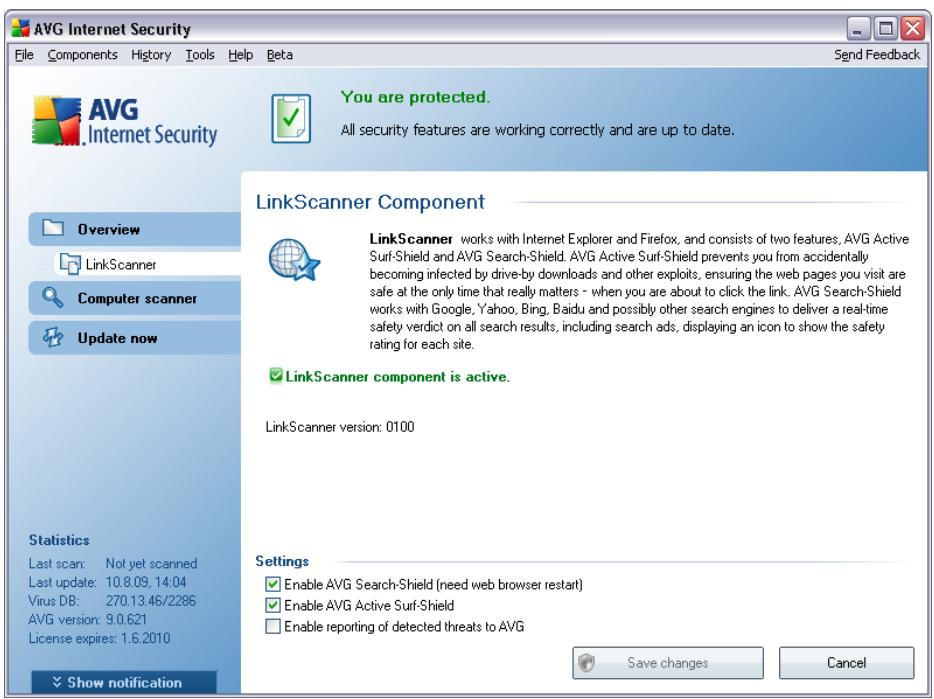Click the Computer scanner magnifier icon
This screenshot has width=934, height=699.
click(52, 297)
